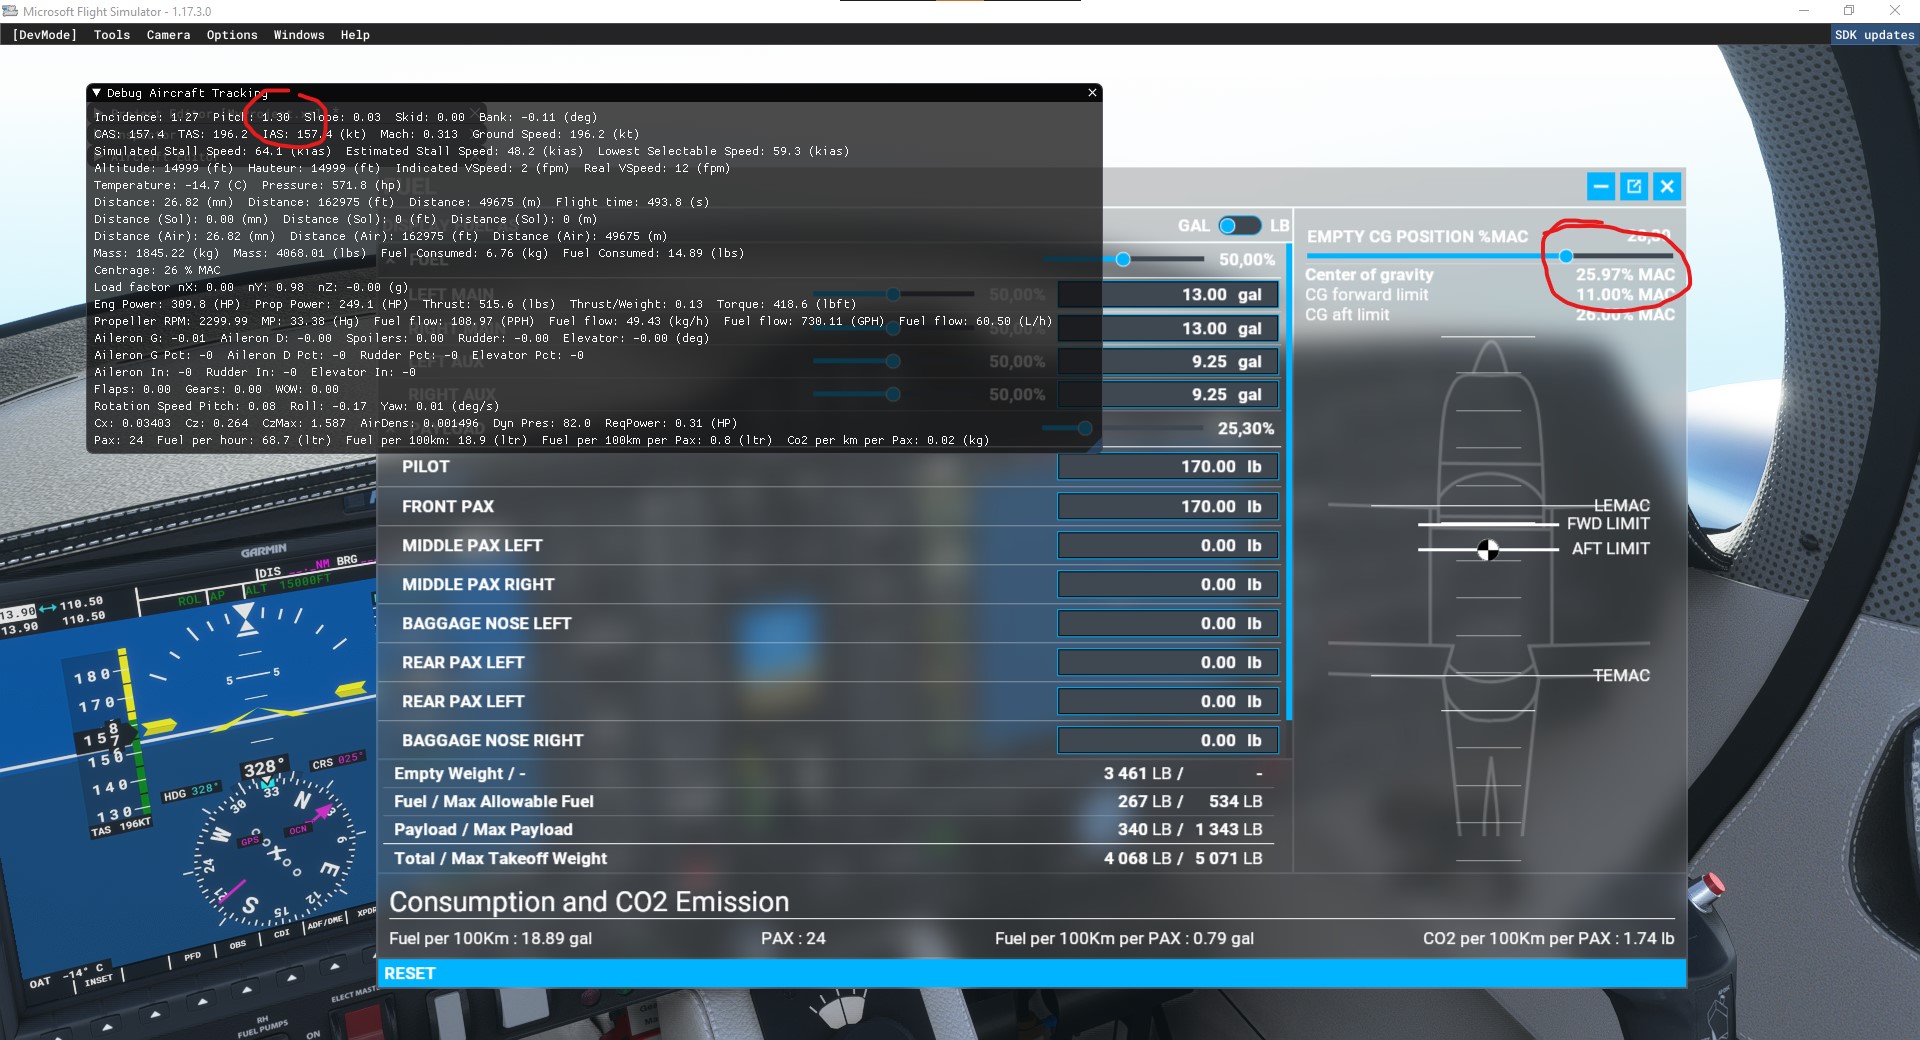Image resolution: width=1920 pixels, height=1040 pixels.
Task: Click the TEMAC label on diagram
Action: click(1622, 676)
